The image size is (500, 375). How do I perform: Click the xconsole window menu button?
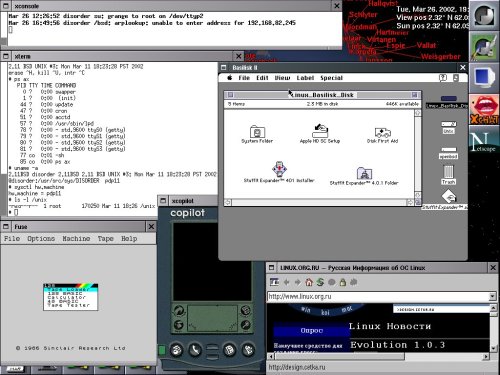6,6
